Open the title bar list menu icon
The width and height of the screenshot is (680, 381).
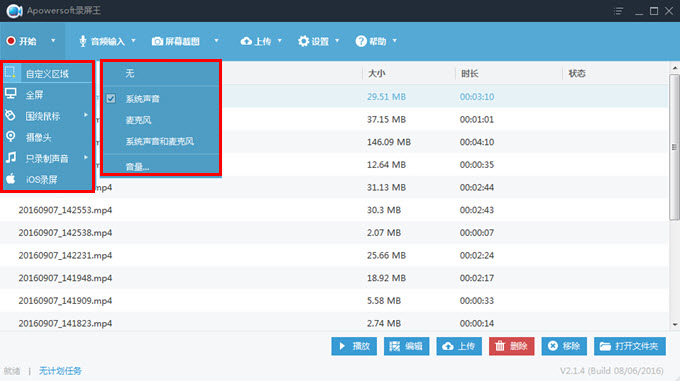(618, 11)
